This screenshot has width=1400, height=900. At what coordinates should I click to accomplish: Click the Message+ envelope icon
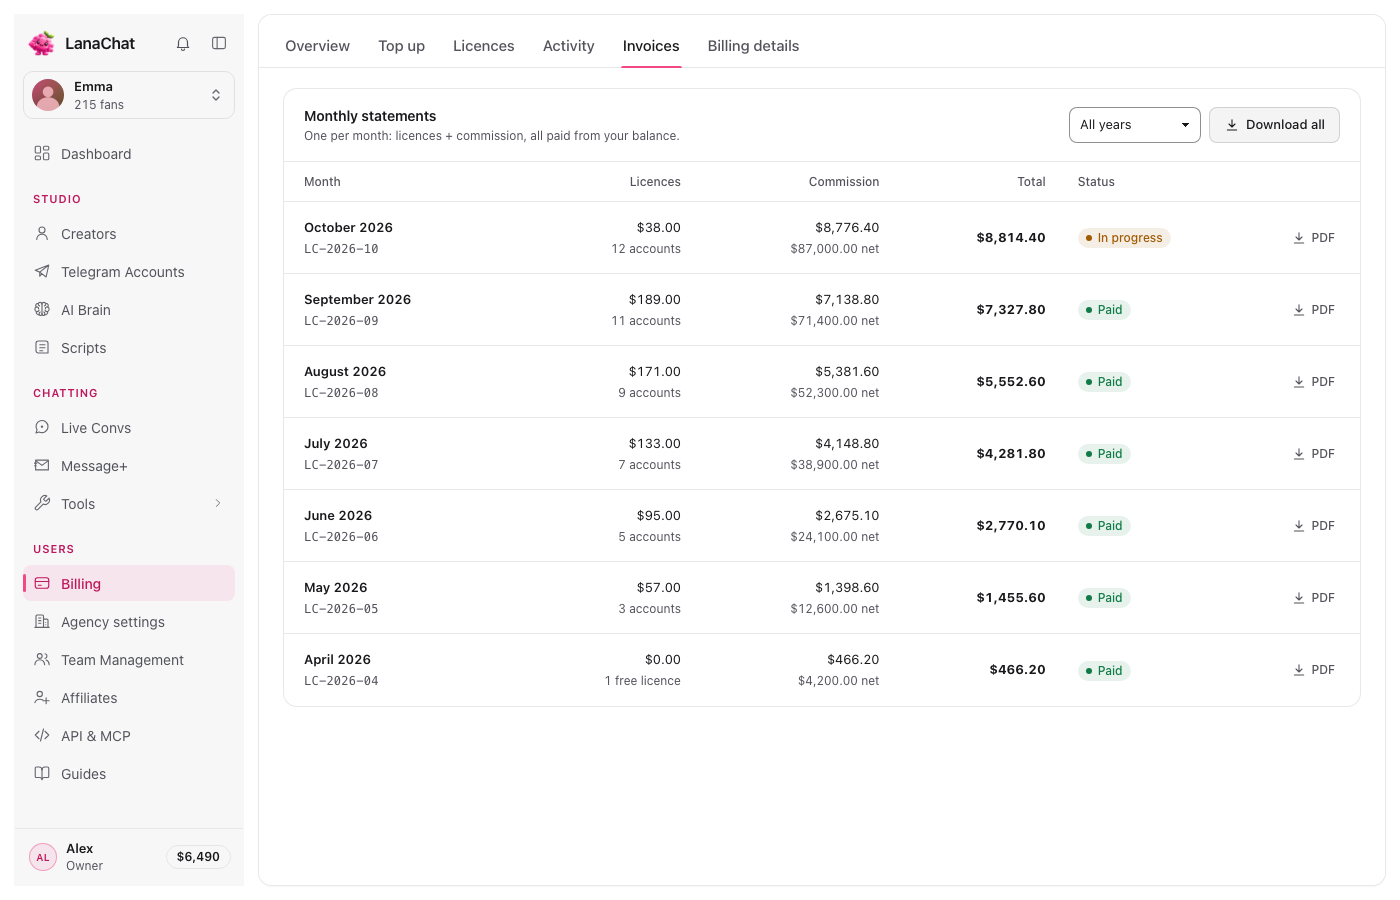tap(42, 465)
